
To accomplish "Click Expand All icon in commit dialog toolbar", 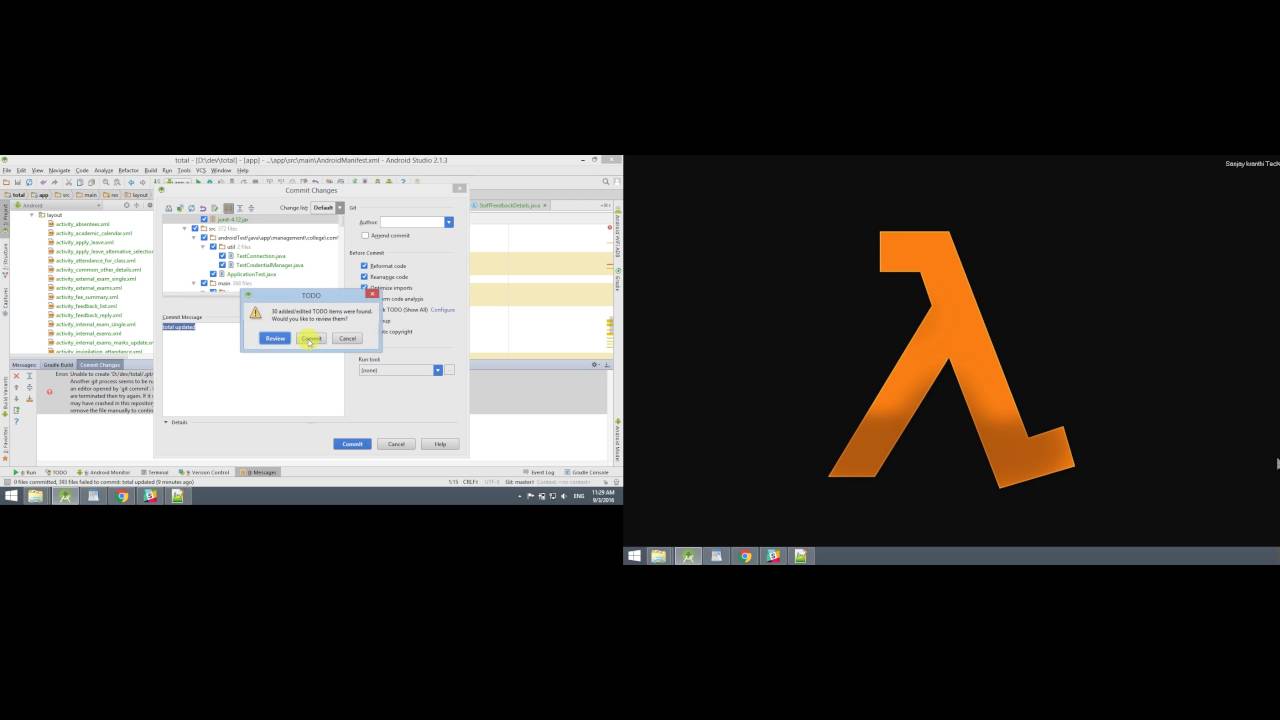I will pyautogui.click(x=240, y=208).
